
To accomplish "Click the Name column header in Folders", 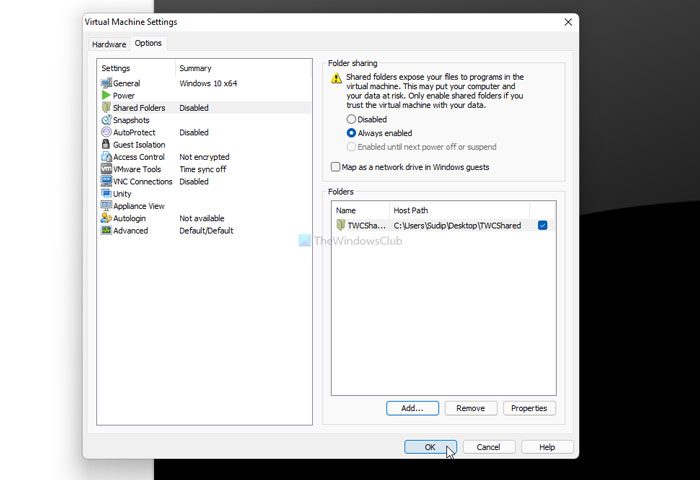I will point(361,210).
